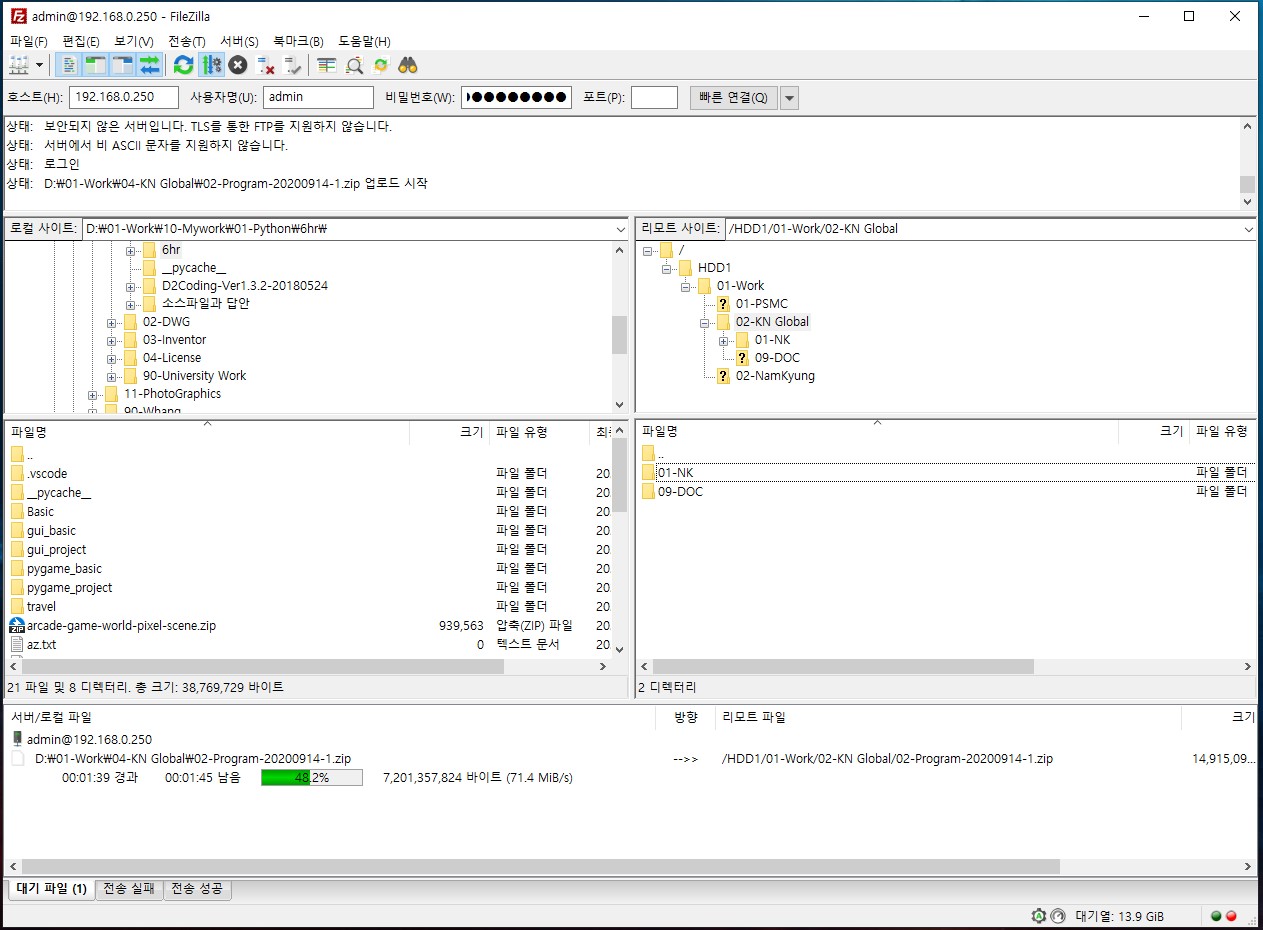1263x930 pixels.
Task: Toggle synchronized browsing
Action: tap(381, 65)
